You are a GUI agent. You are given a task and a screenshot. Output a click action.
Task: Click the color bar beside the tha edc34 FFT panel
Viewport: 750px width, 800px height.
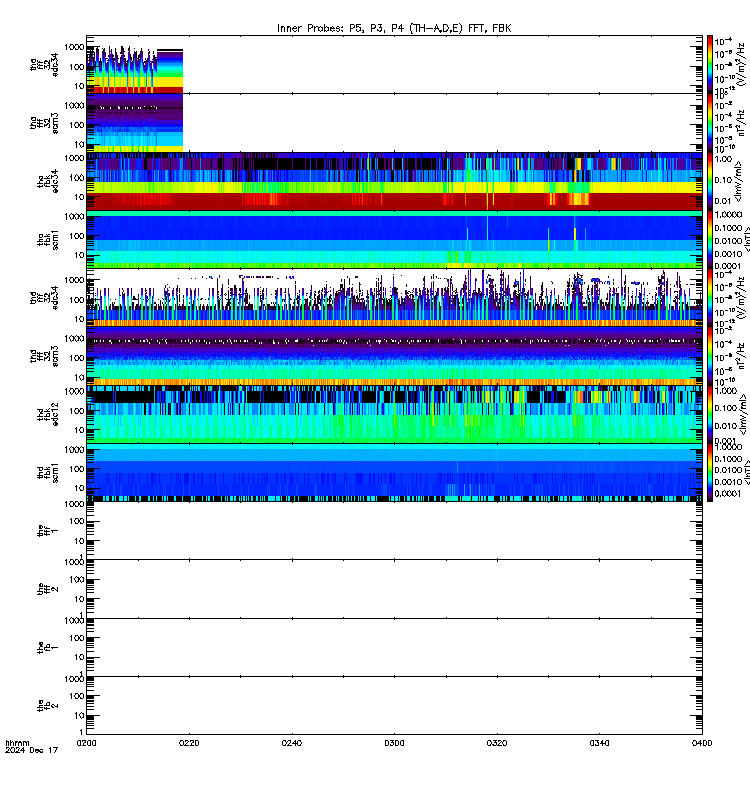coord(710,64)
